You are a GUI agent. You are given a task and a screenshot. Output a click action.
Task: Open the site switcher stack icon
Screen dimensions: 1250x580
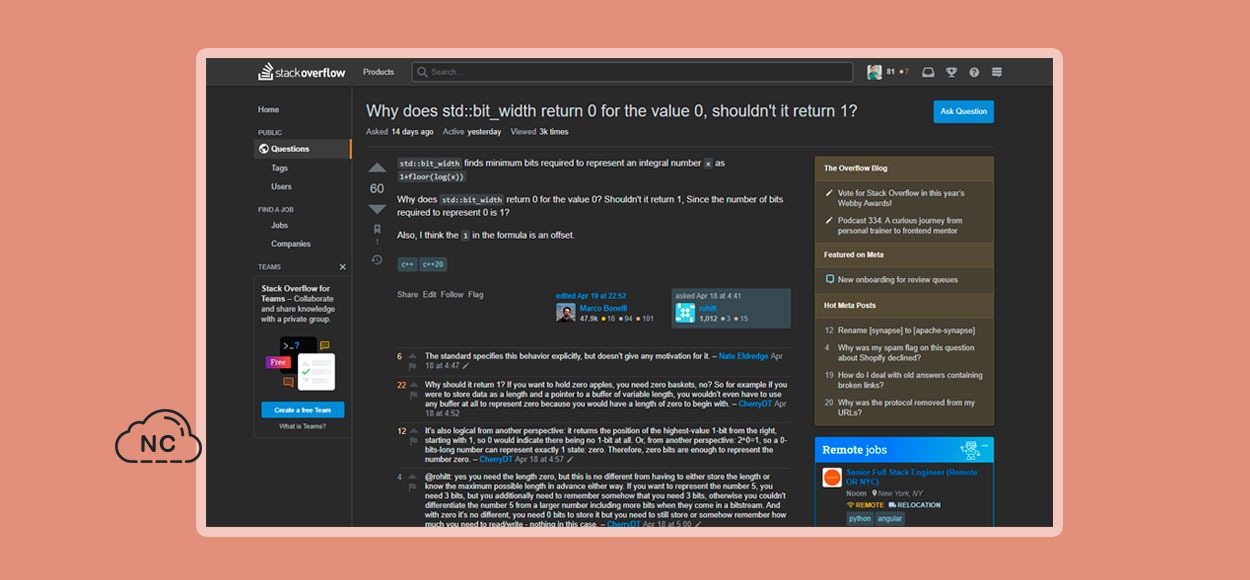point(996,72)
